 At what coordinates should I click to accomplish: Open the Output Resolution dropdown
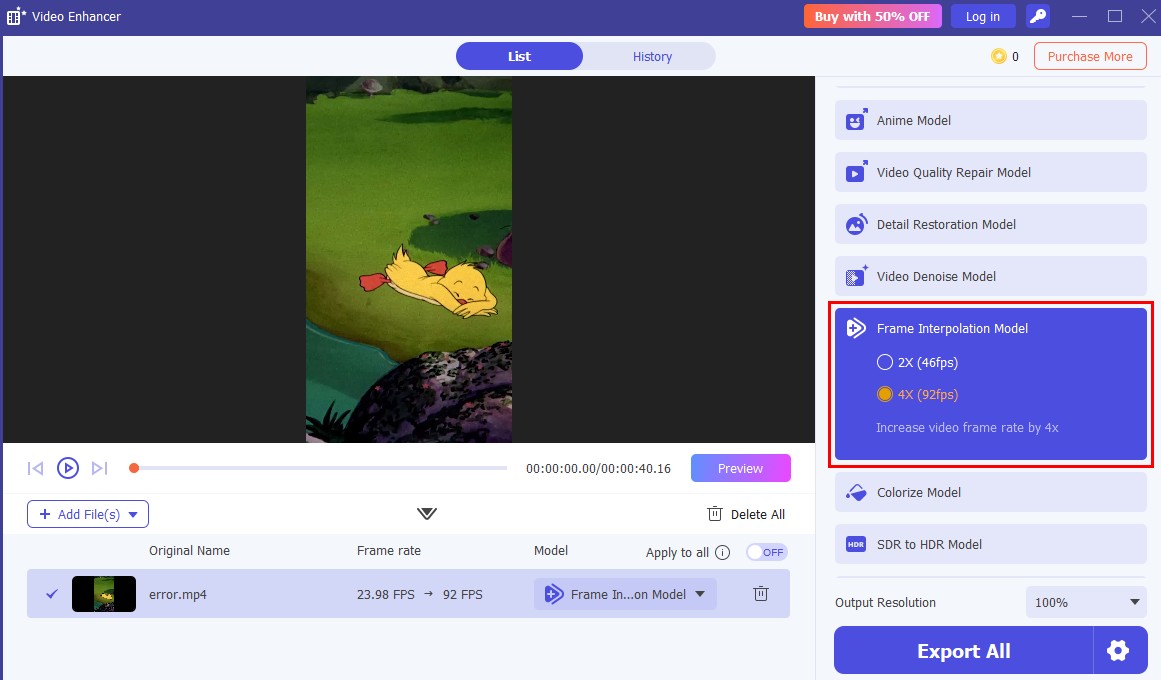click(1085, 603)
